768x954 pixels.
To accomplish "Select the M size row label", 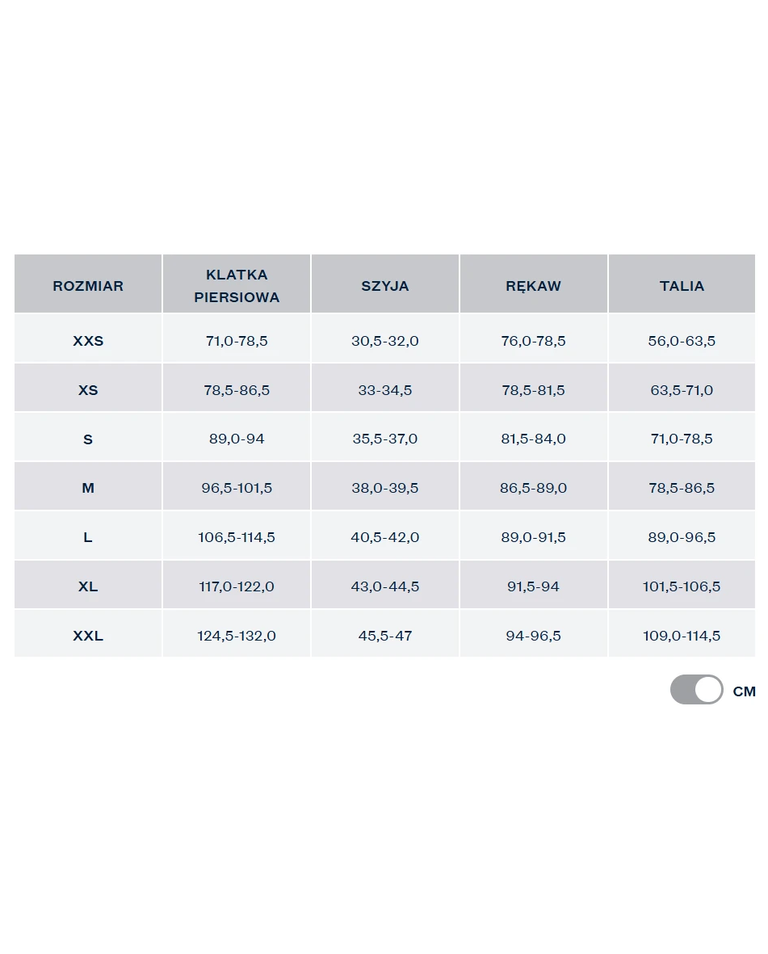I will [x=88, y=488].
